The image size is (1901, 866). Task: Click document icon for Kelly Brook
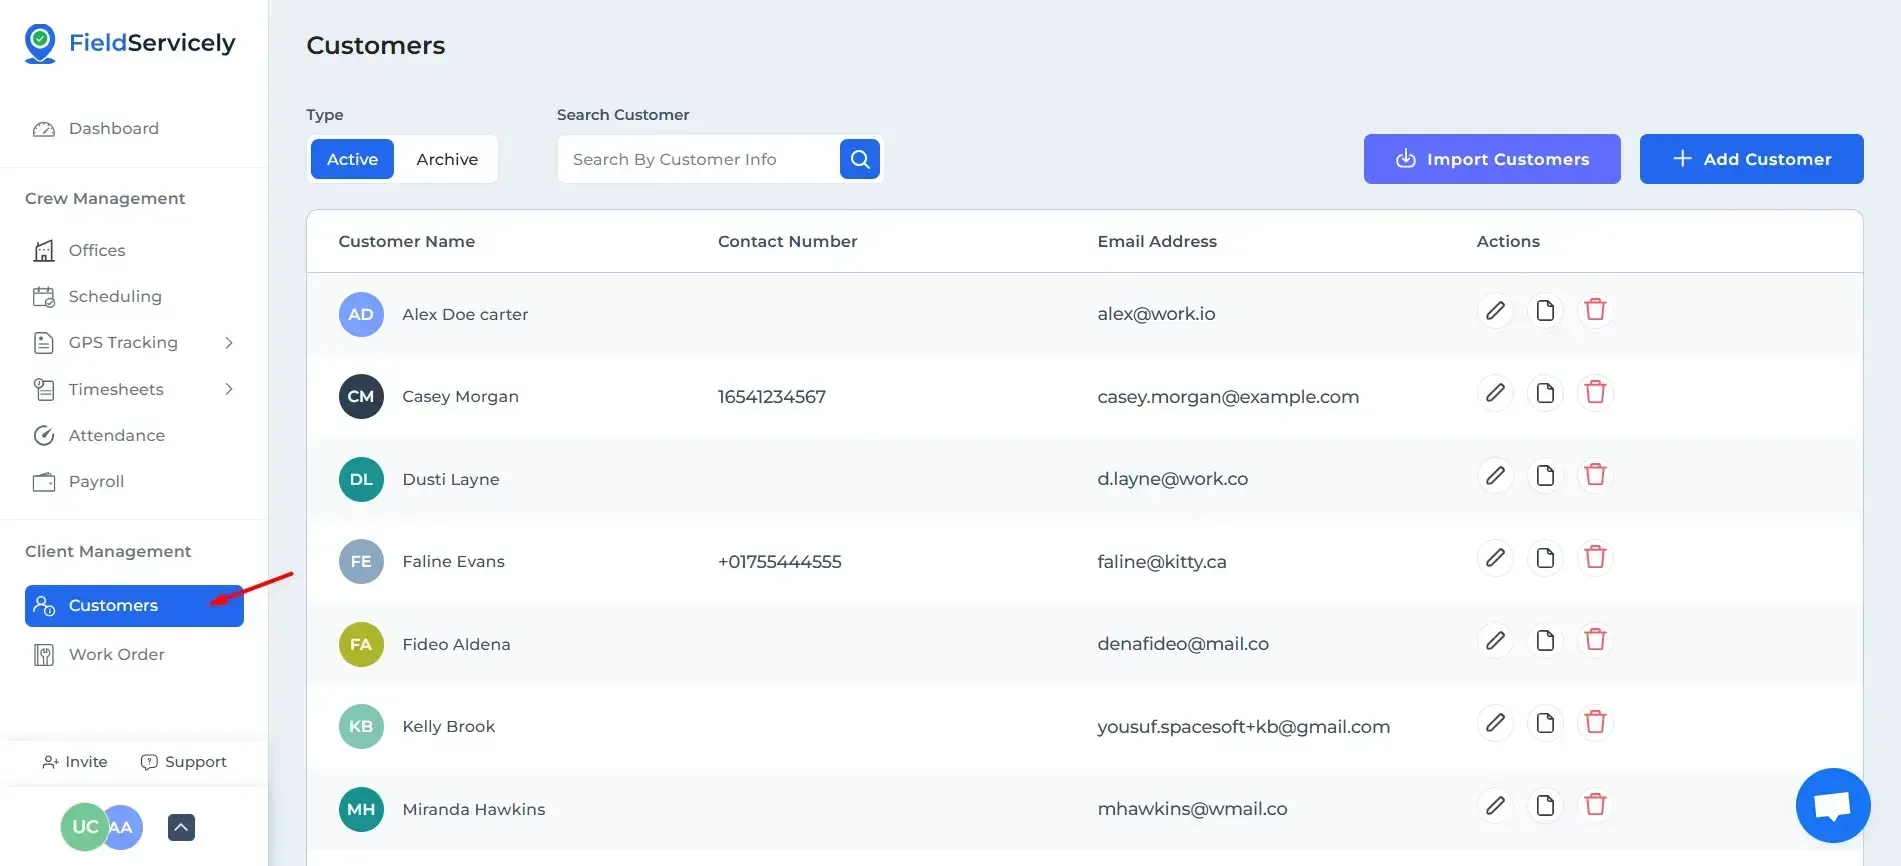click(1545, 723)
